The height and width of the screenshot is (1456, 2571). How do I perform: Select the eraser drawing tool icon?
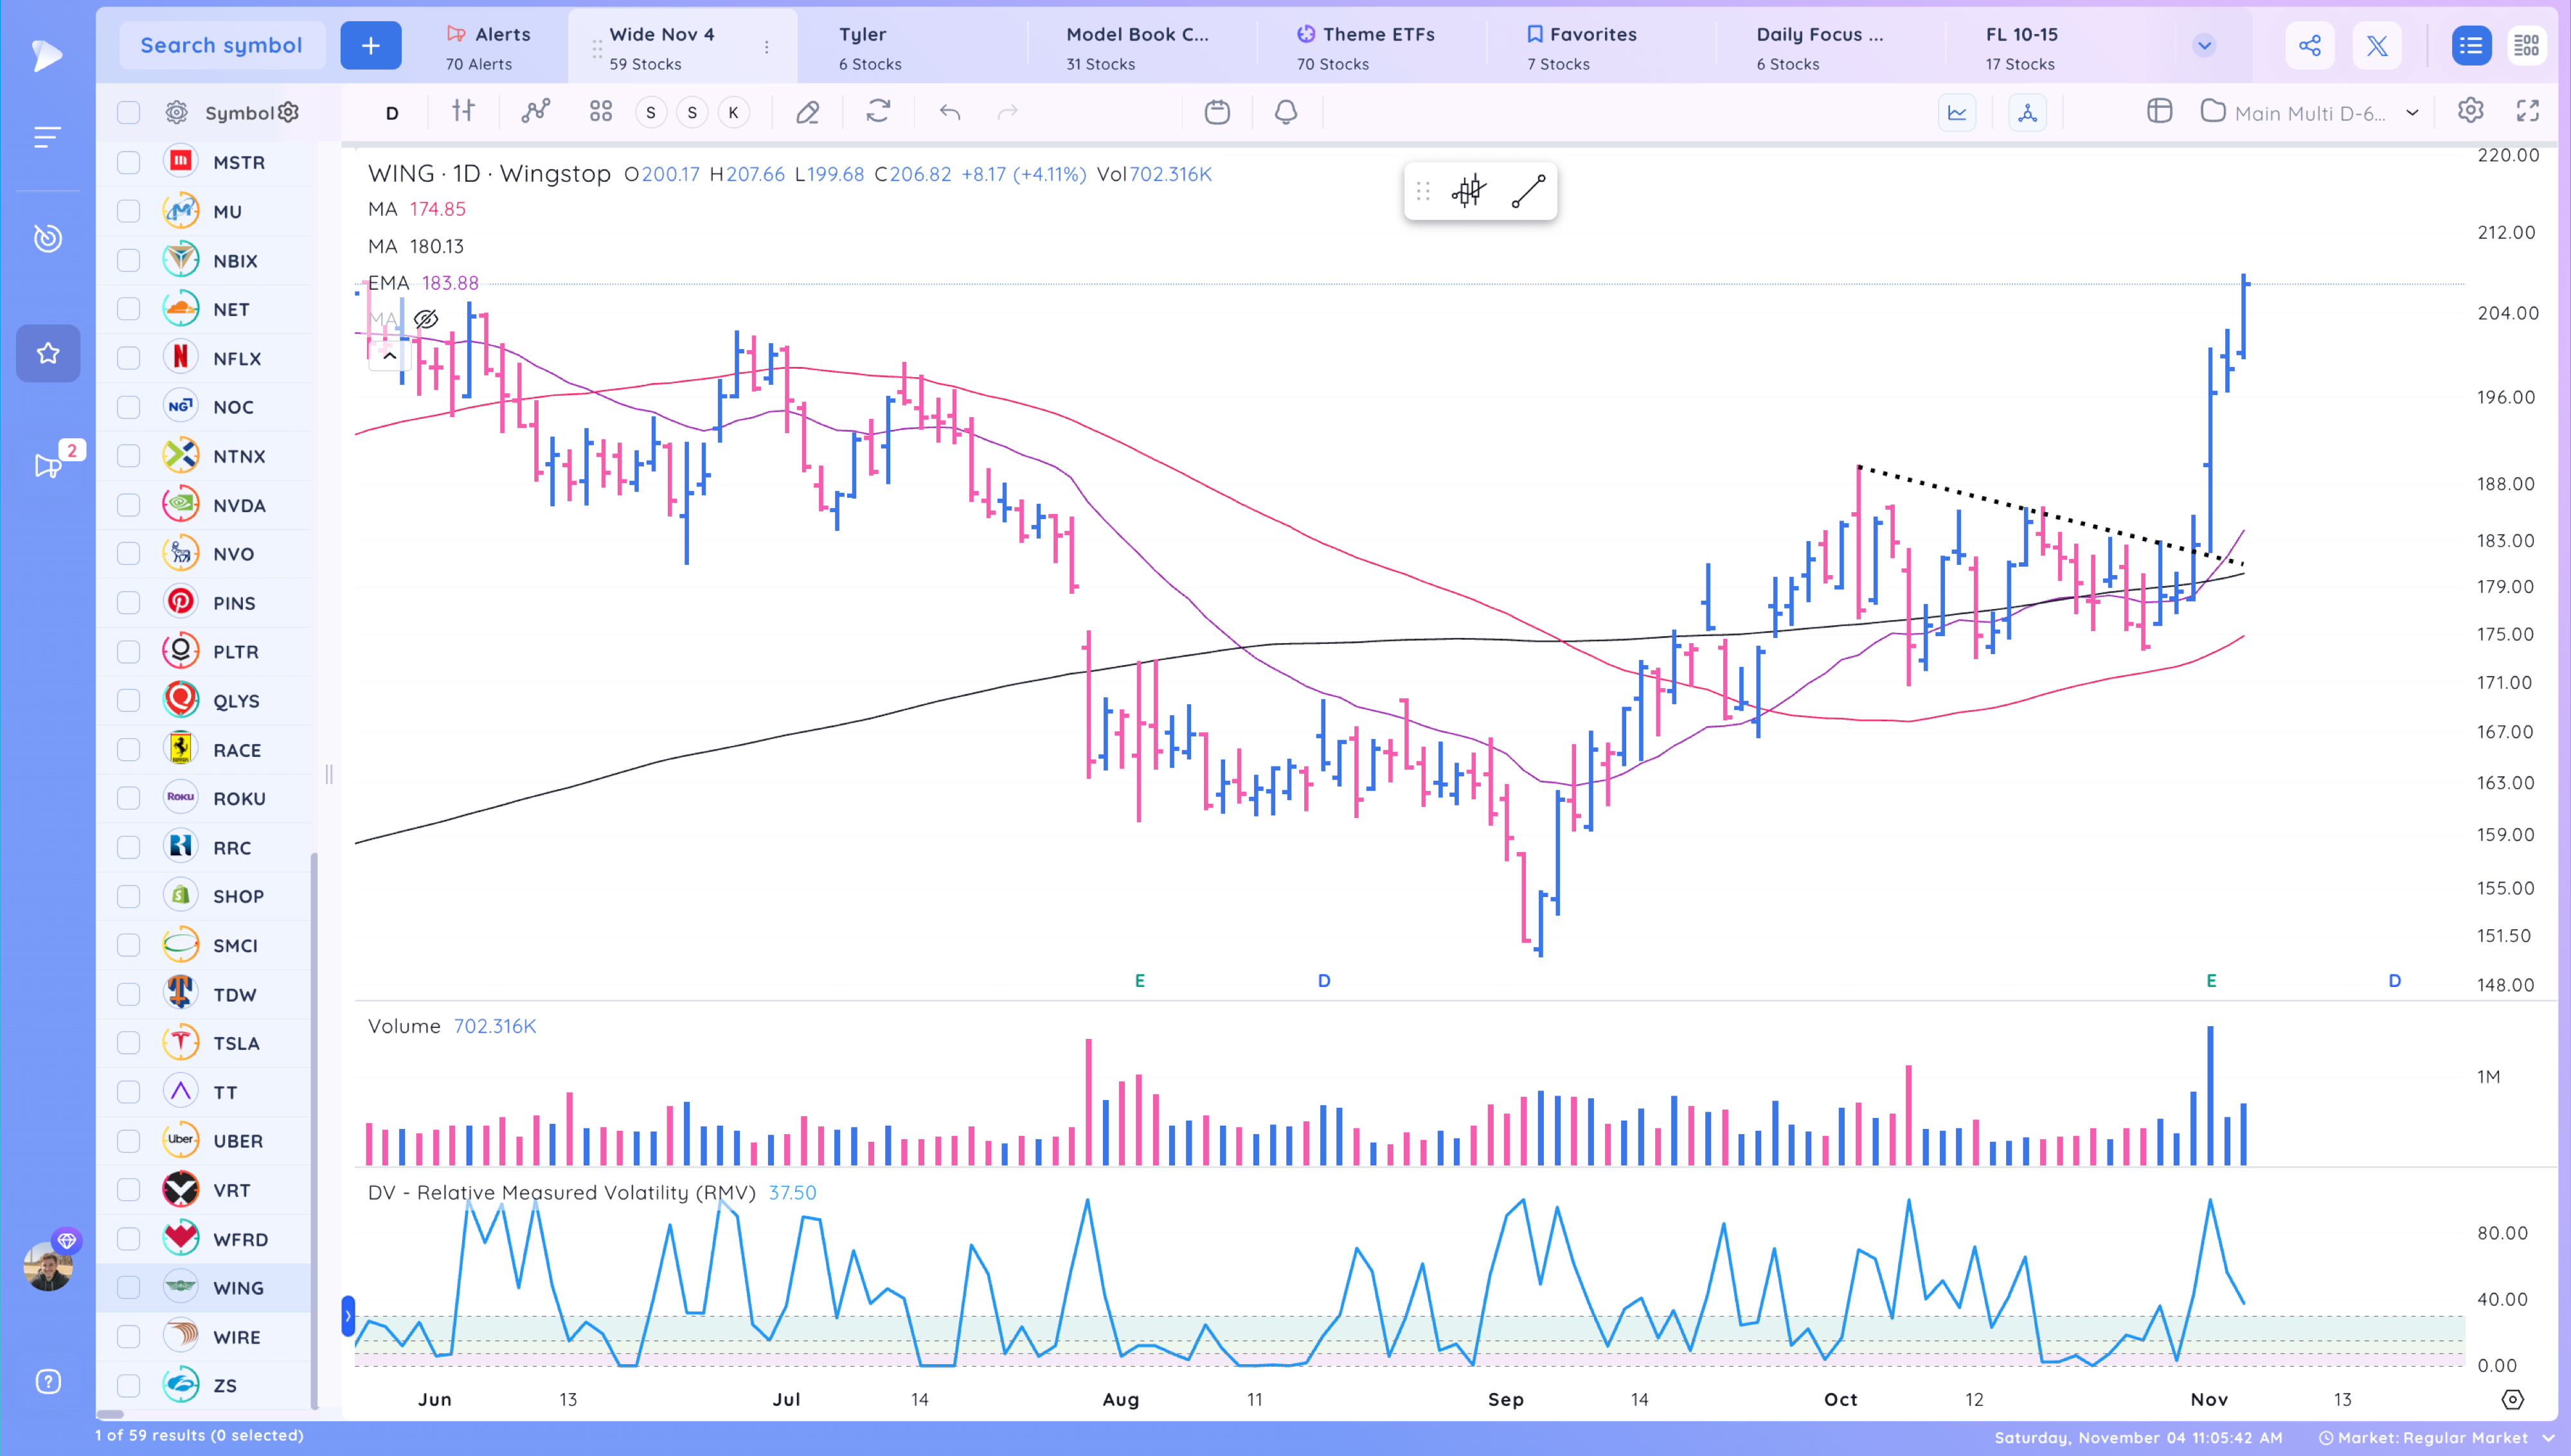(808, 112)
